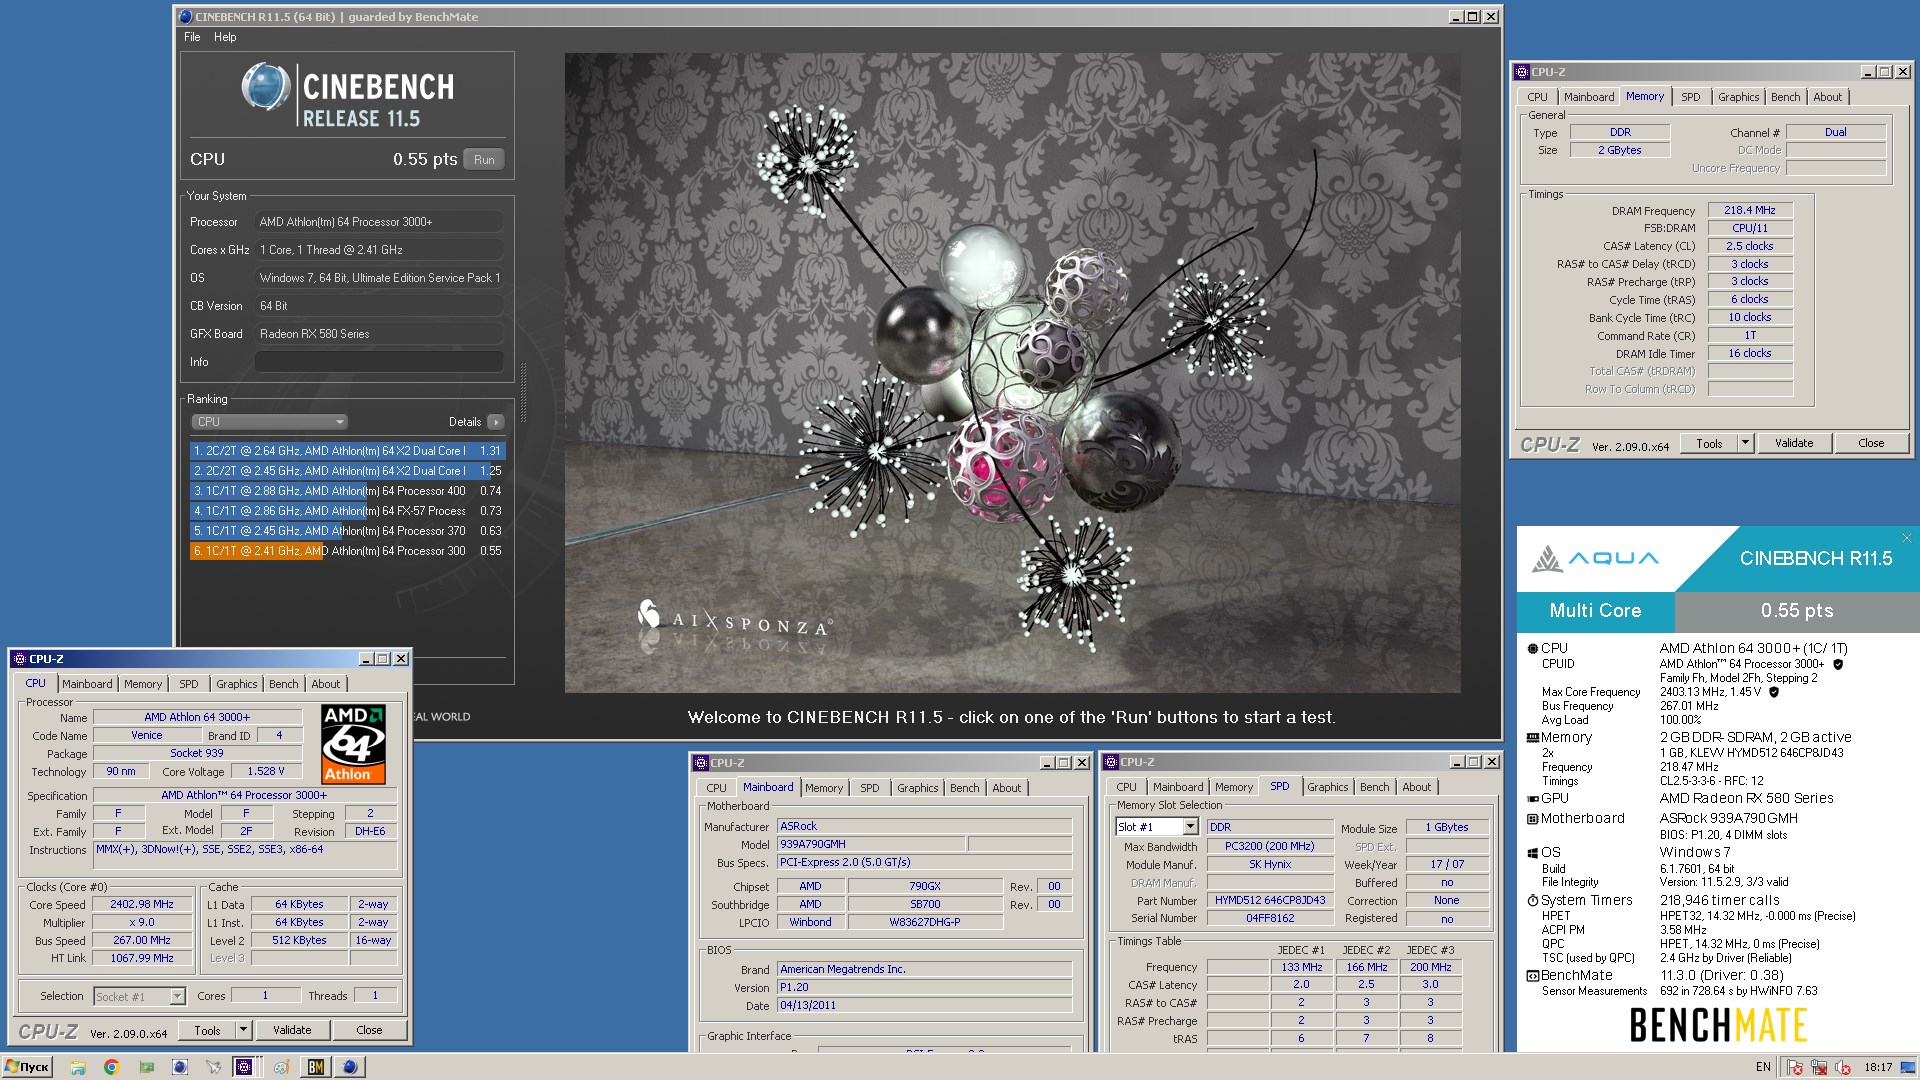The width and height of the screenshot is (1920, 1080).
Task: Click the Memory module icon in BenchMate panel
Action: pyautogui.click(x=1532, y=738)
